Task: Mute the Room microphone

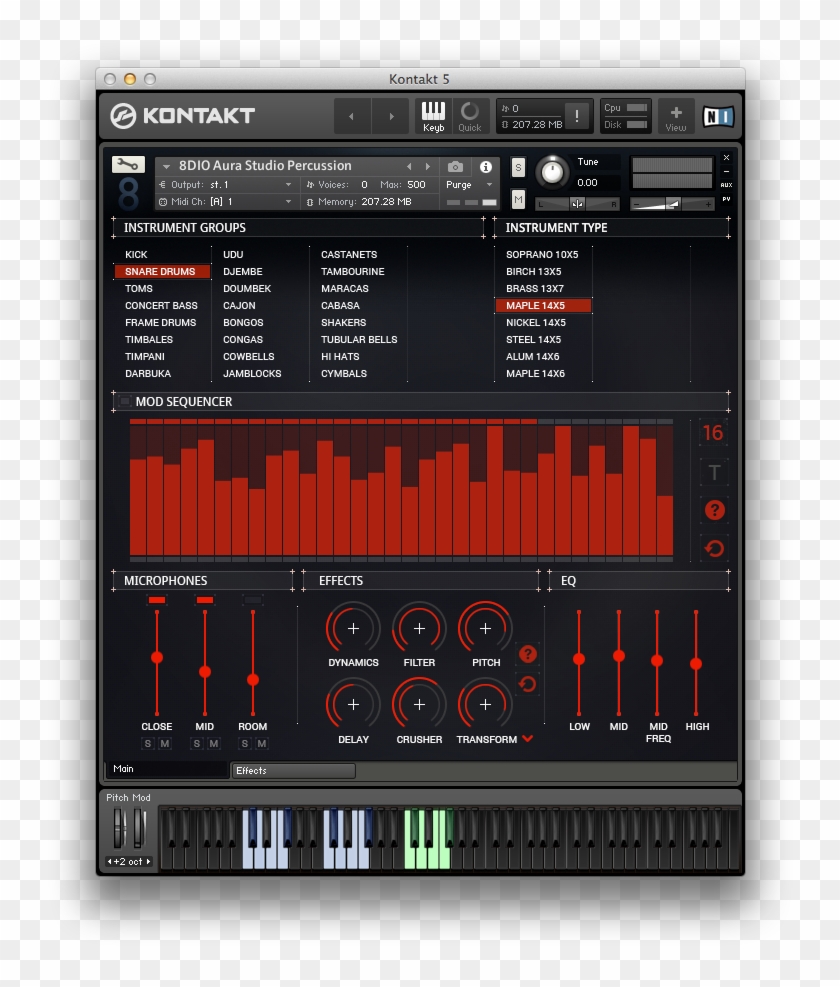Action: pyautogui.click(x=262, y=743)
